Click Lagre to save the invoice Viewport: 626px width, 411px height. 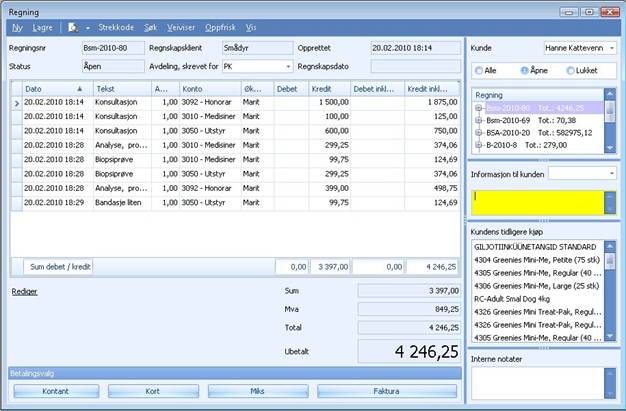42,28
